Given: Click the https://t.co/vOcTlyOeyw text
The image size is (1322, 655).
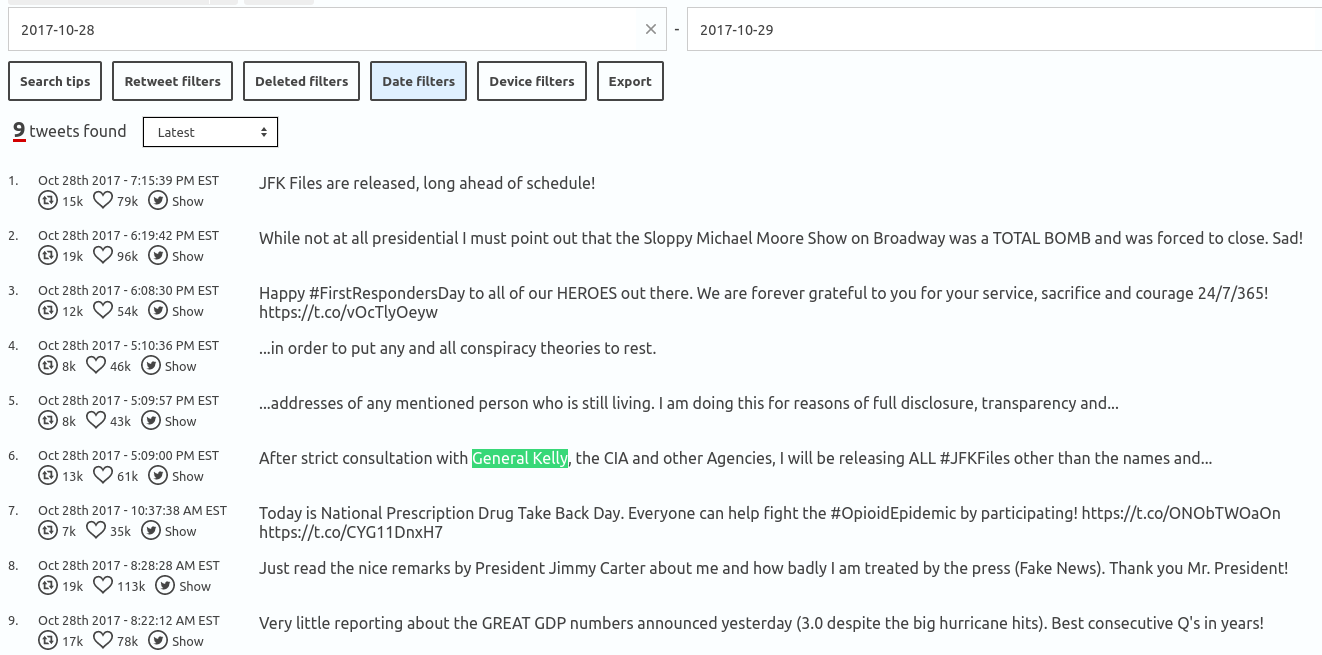Looking at the screenshot, I should point(348,312).
